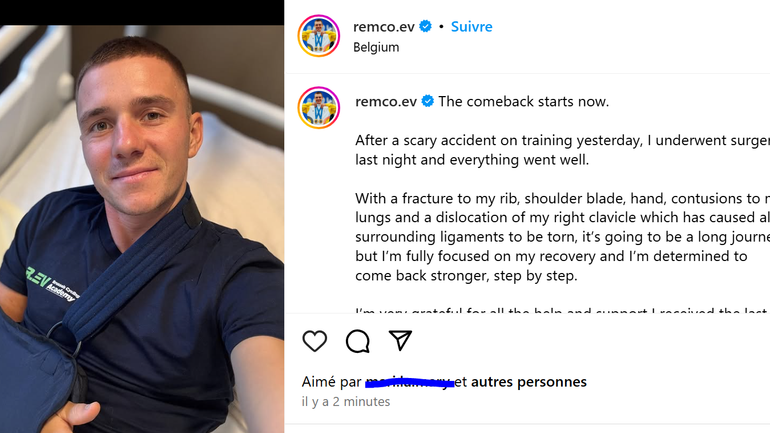770x433 pixels.
Task: Click the paragraph describing the rib fracture
Action: click(562, 237)
